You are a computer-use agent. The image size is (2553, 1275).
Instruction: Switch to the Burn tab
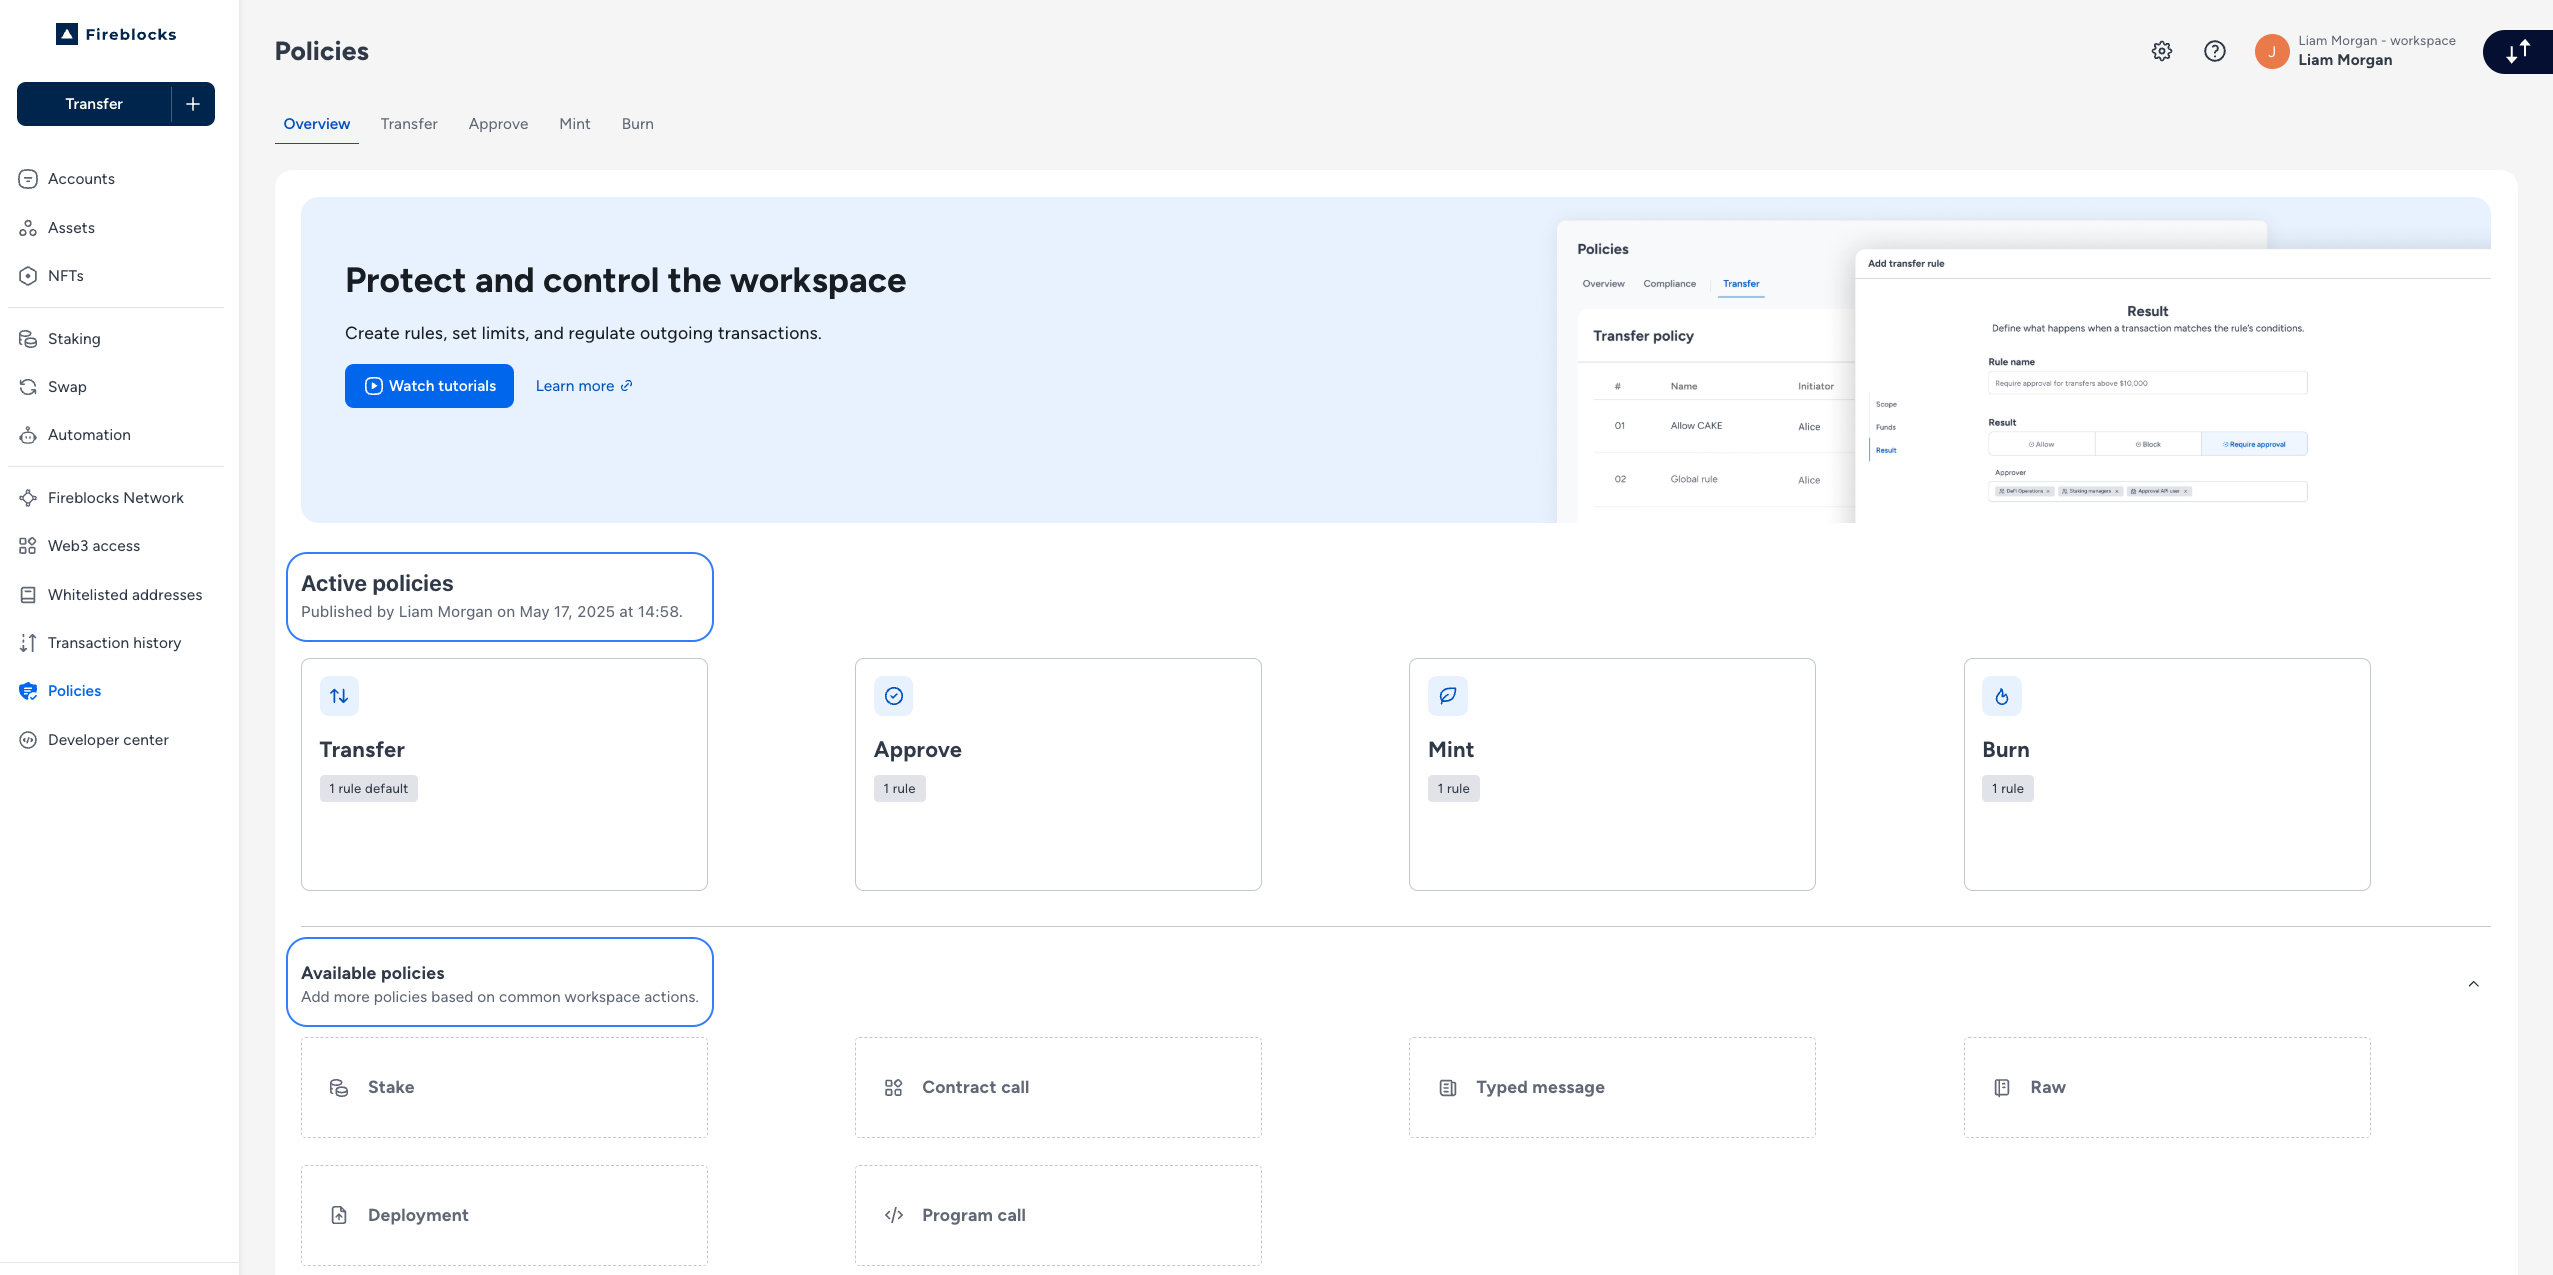coord(638,124)
